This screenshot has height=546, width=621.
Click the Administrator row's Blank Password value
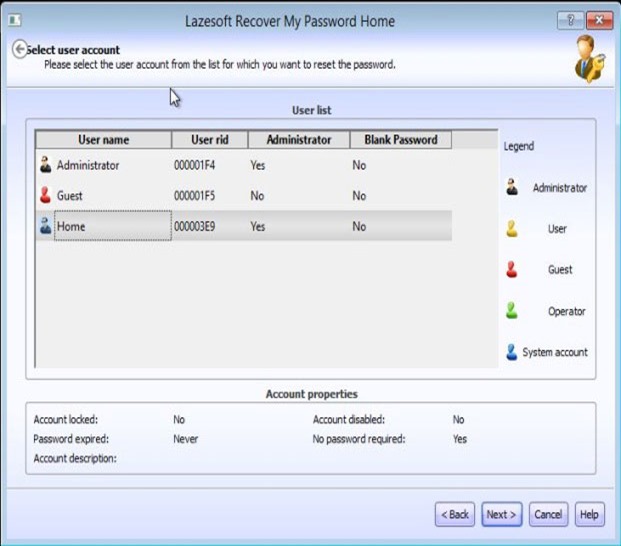359,165
